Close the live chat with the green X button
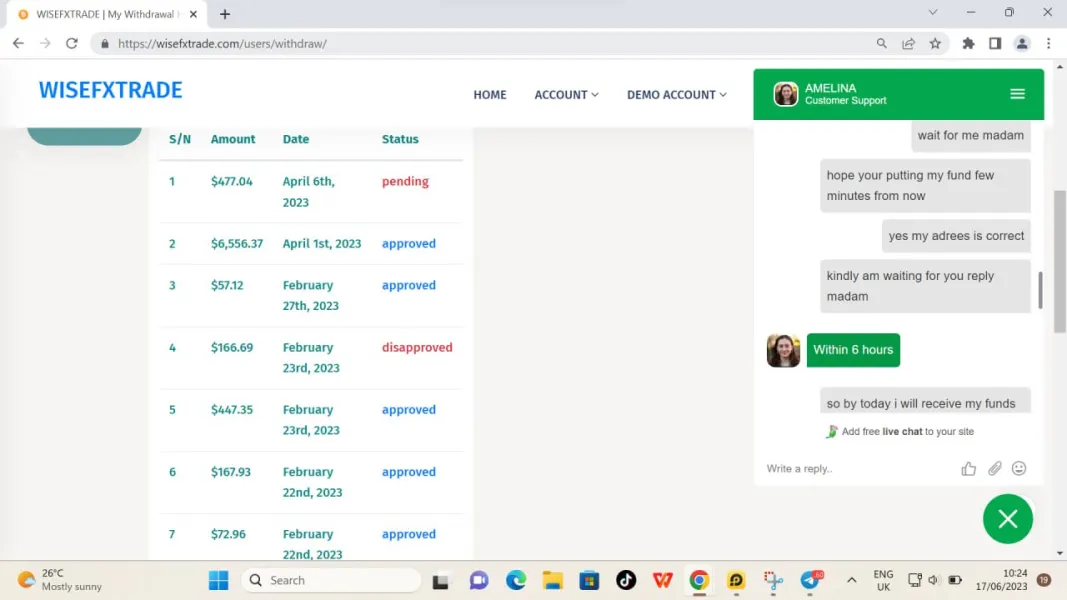 click(x=1008, y=519)
